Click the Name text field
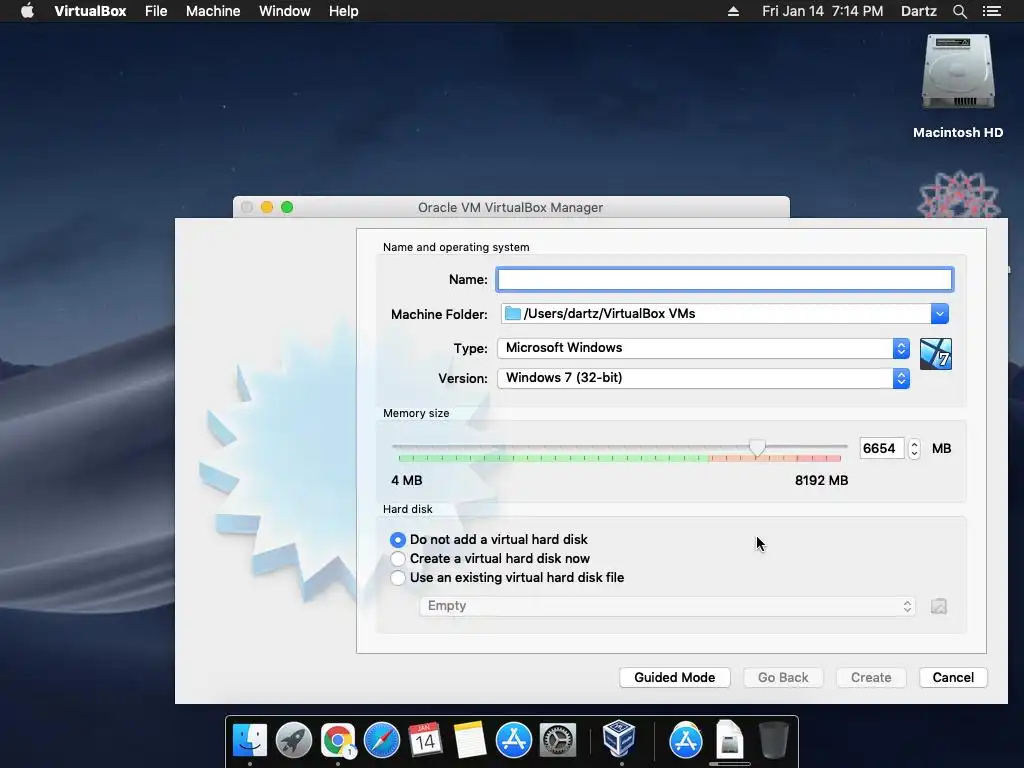The image size is (1024, 768). 724,280
